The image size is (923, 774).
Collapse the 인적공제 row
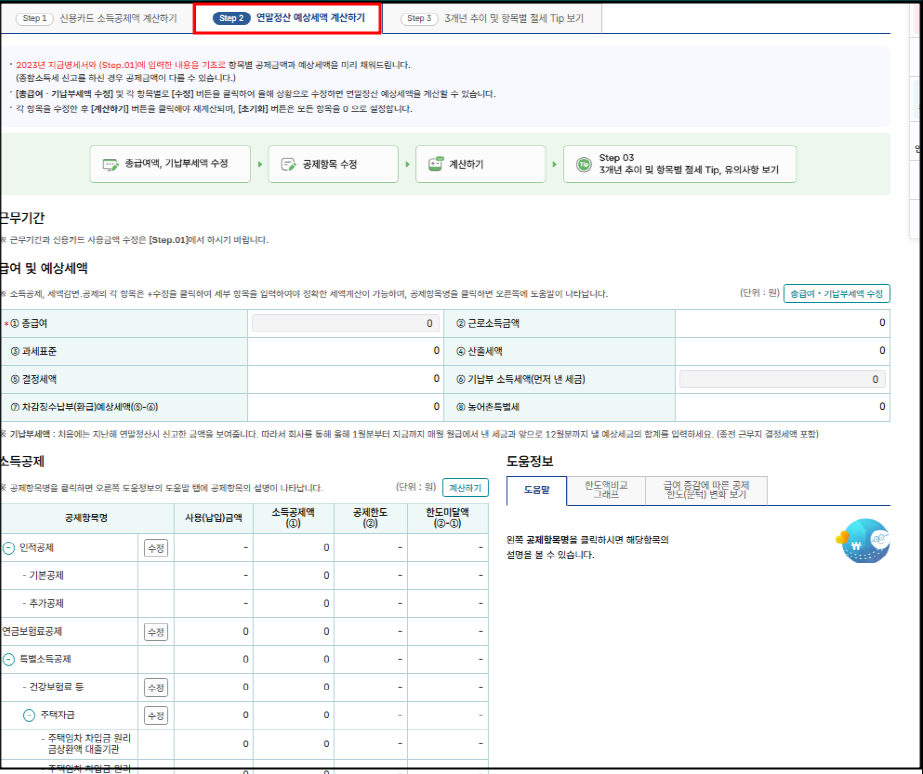tap(9, 548)
